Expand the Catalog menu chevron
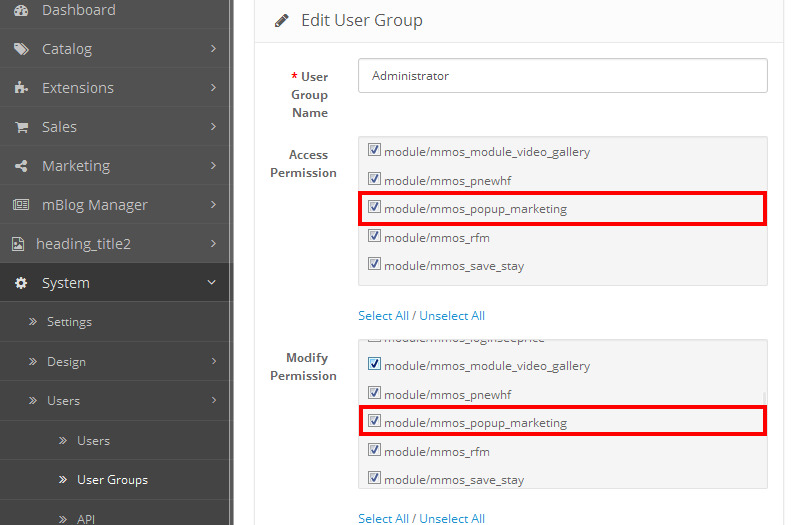 213,49
